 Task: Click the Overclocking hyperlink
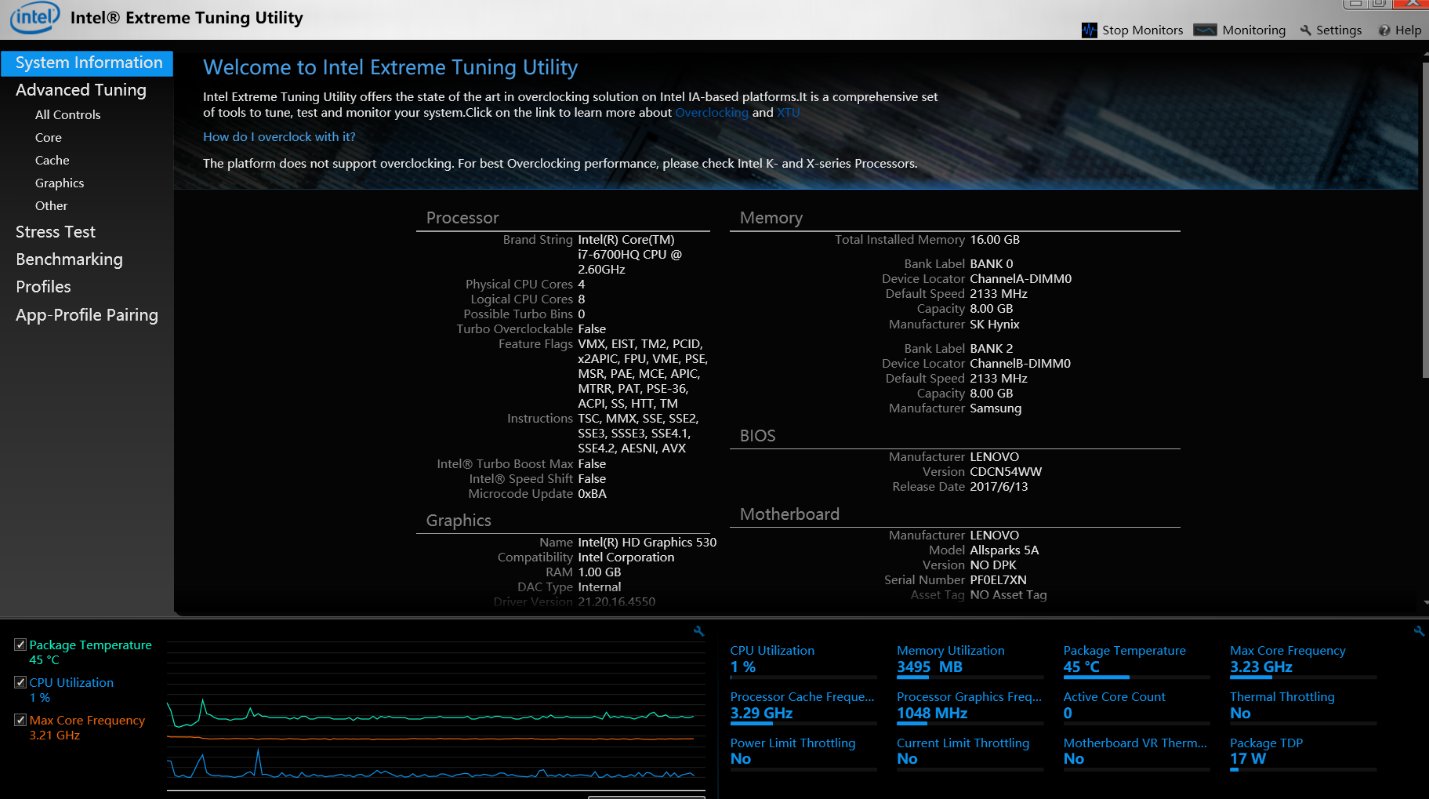[711, 113]
